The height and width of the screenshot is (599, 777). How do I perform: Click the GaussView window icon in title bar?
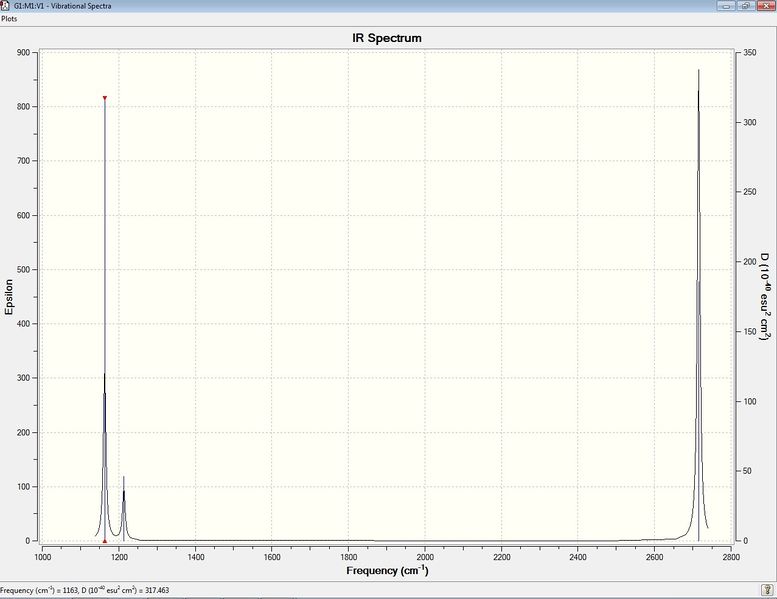pos(5,5)
